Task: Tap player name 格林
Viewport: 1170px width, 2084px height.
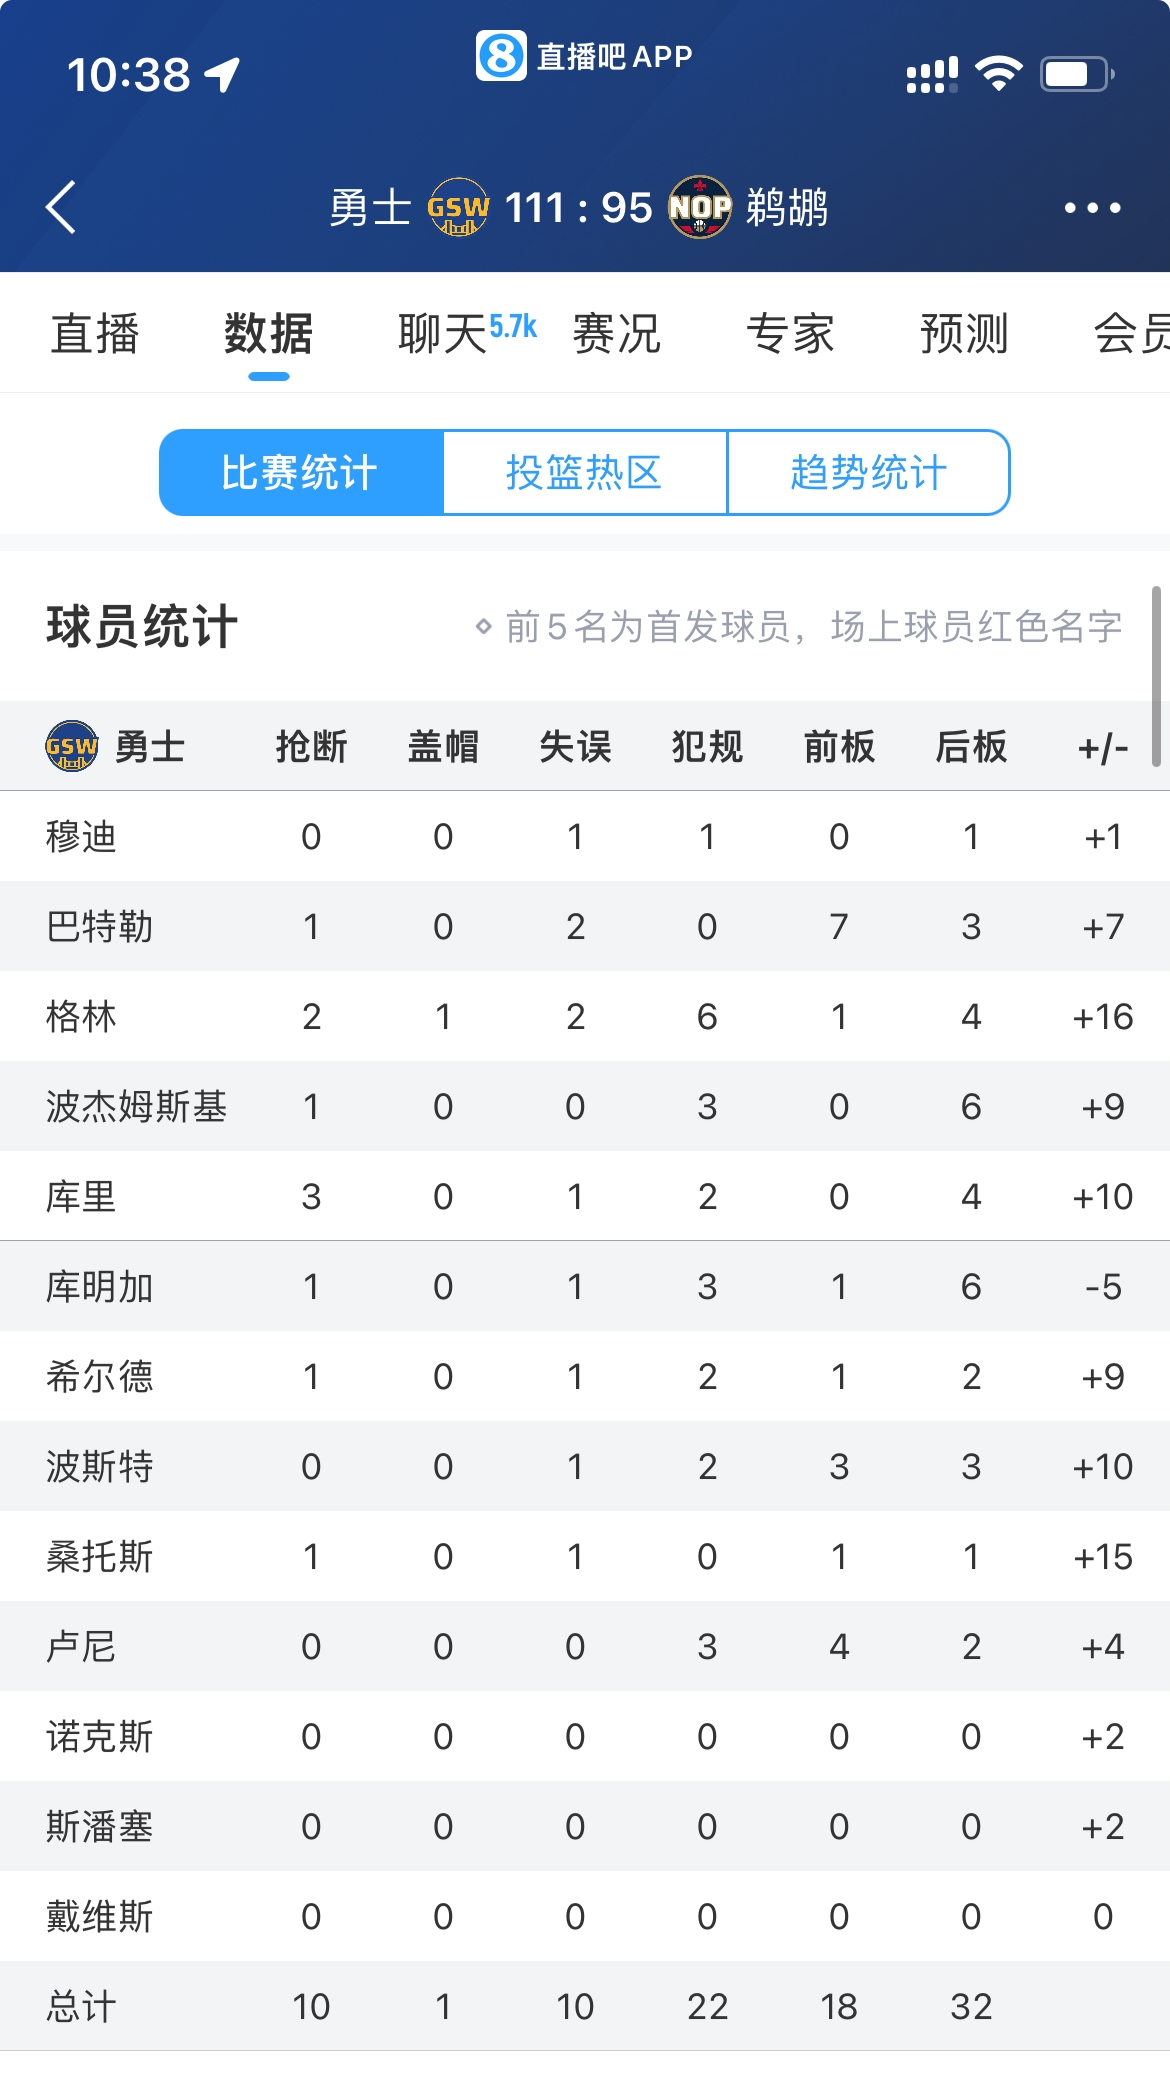Action: [82, 1017]
